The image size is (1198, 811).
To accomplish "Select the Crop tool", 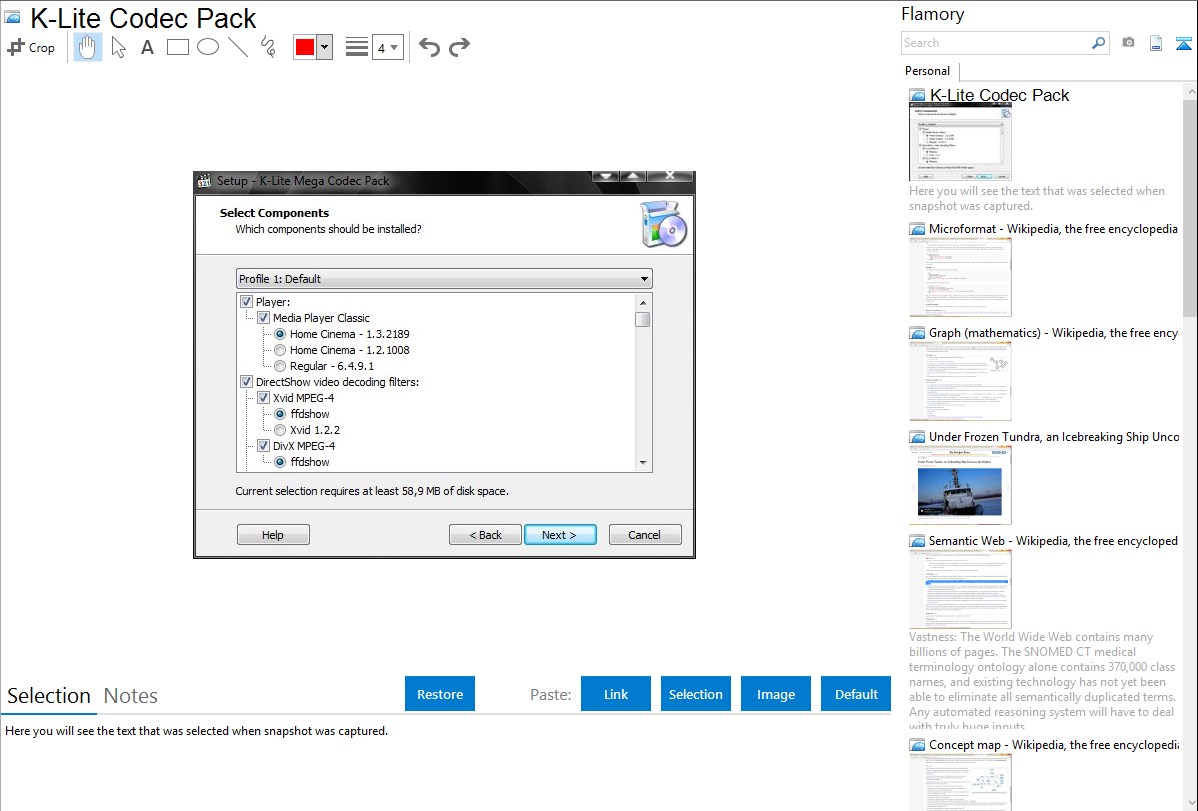I will [31, 47].
